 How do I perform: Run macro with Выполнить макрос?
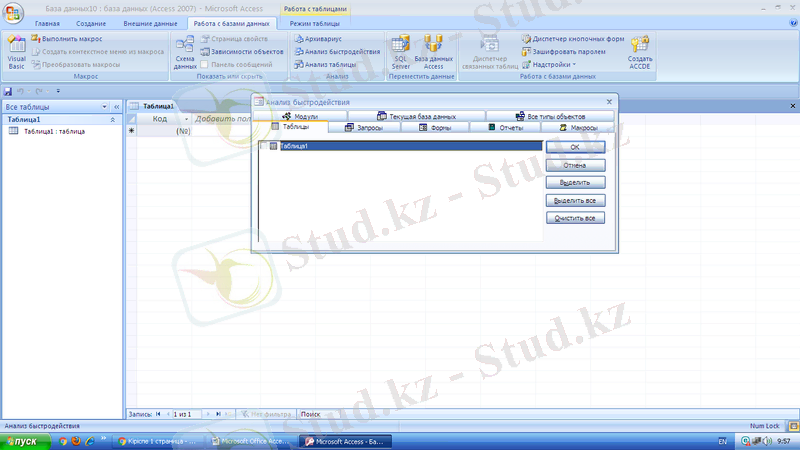point(67,39)
